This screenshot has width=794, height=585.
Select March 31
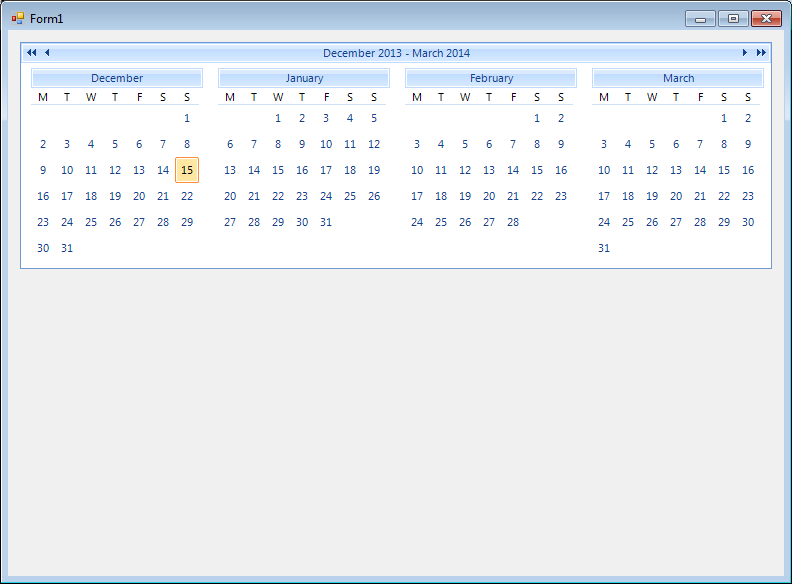pyautogui.click(x=604, y=248)
